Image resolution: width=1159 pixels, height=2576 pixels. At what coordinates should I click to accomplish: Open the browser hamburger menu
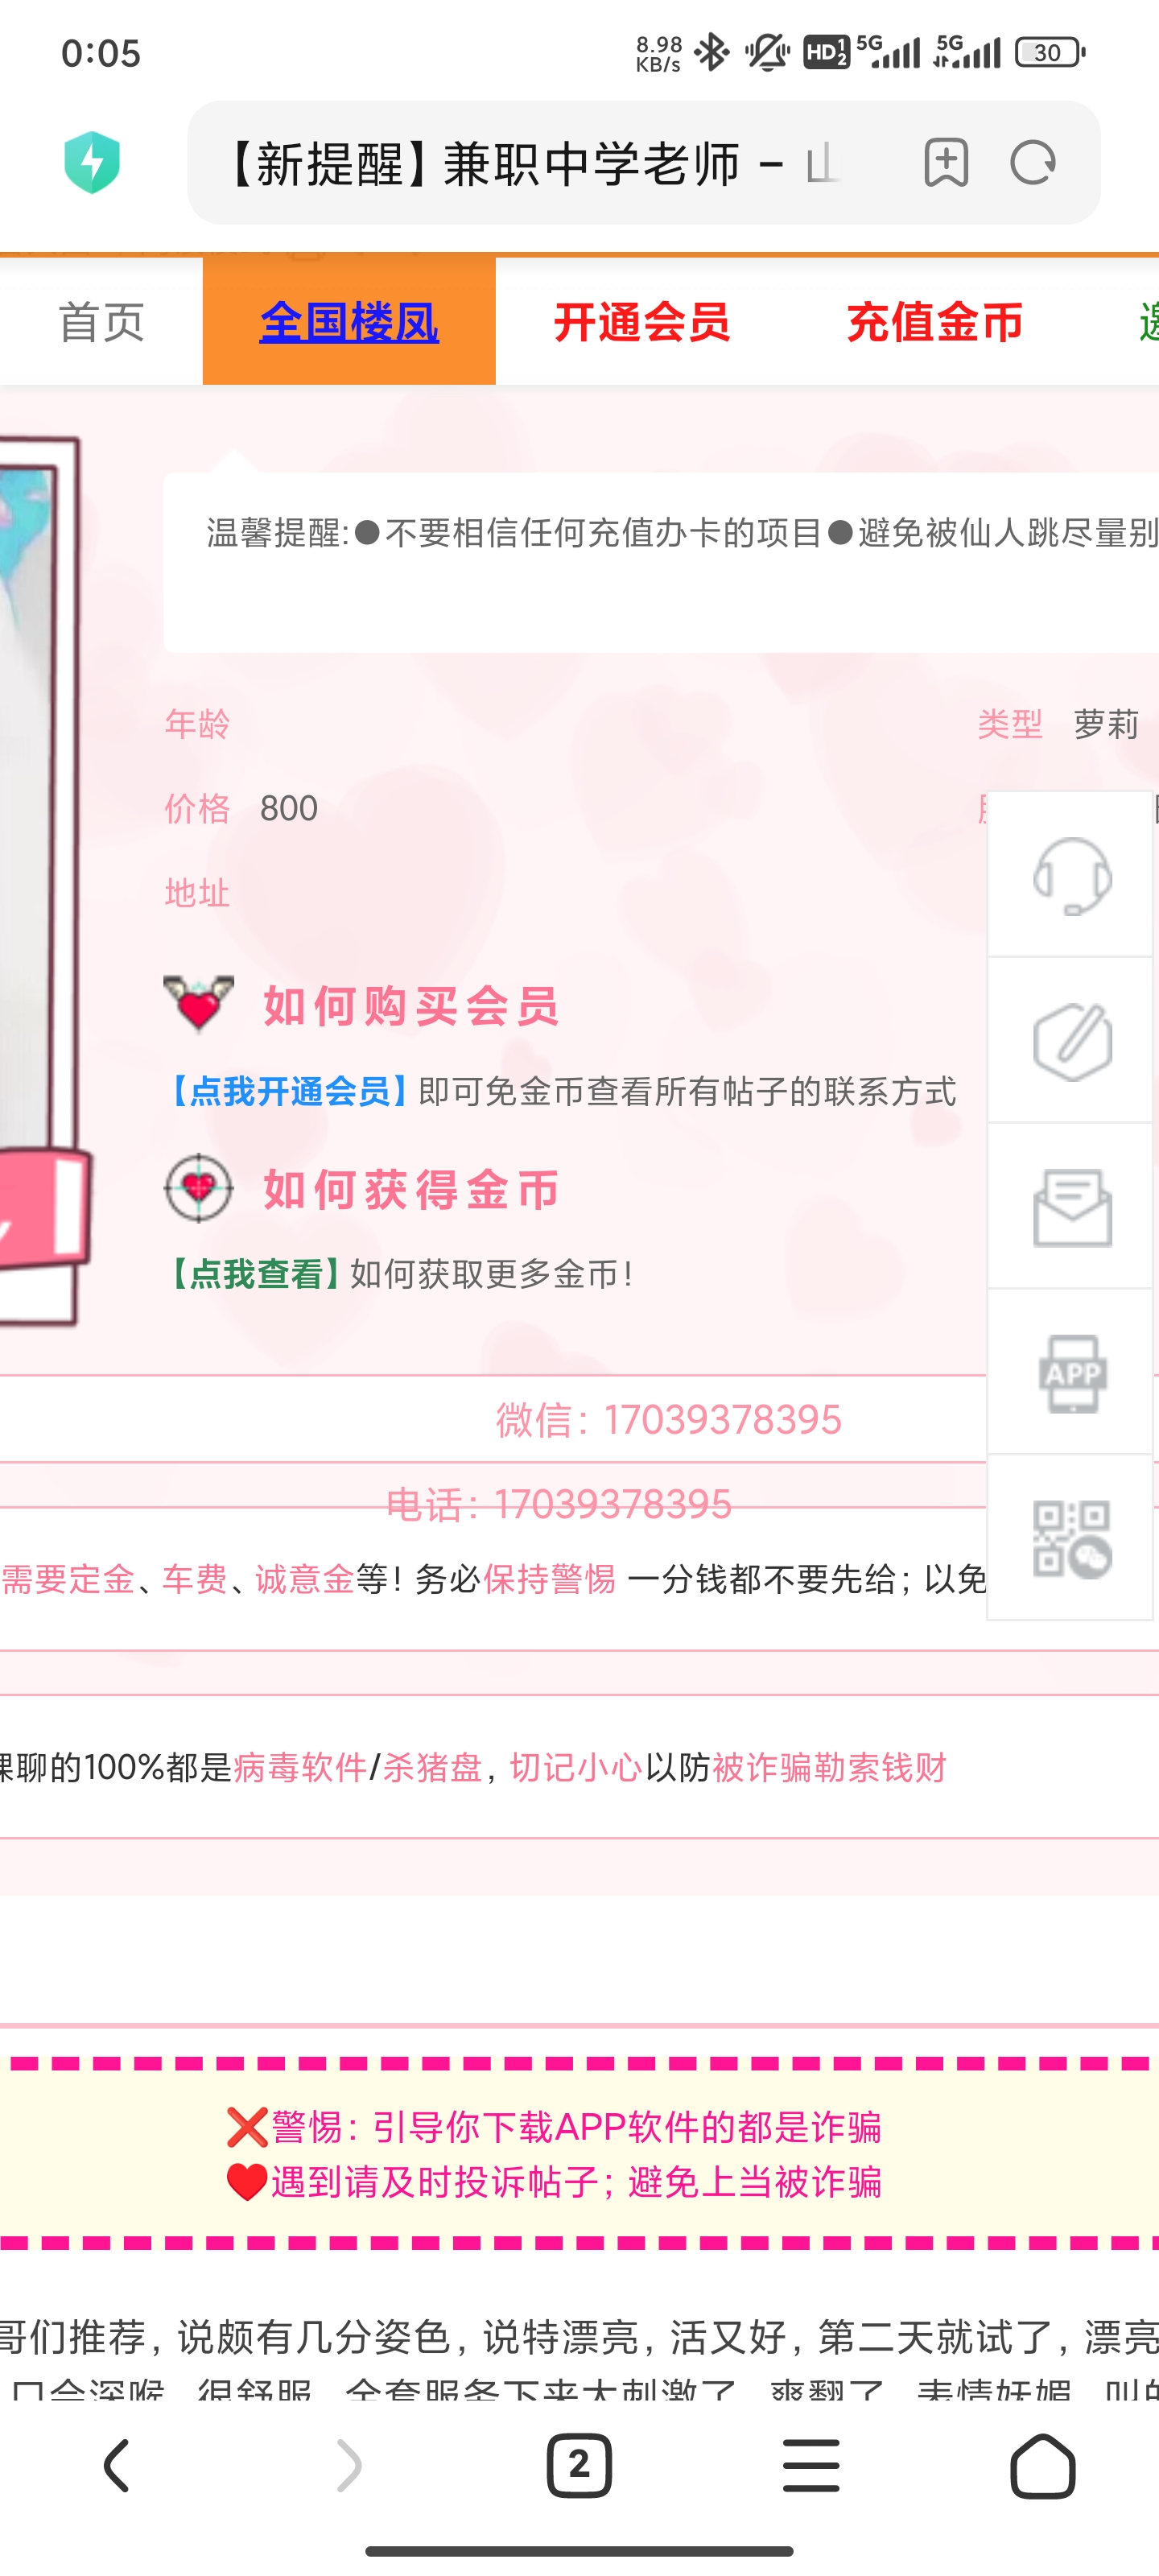pos(811,2466)
